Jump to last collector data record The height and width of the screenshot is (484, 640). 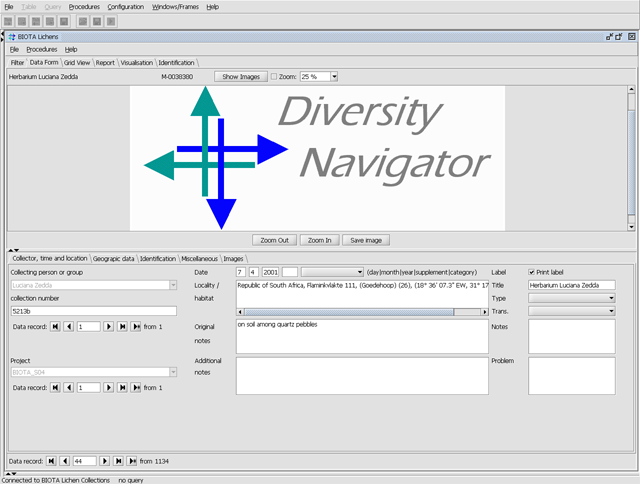click(122, 326)
